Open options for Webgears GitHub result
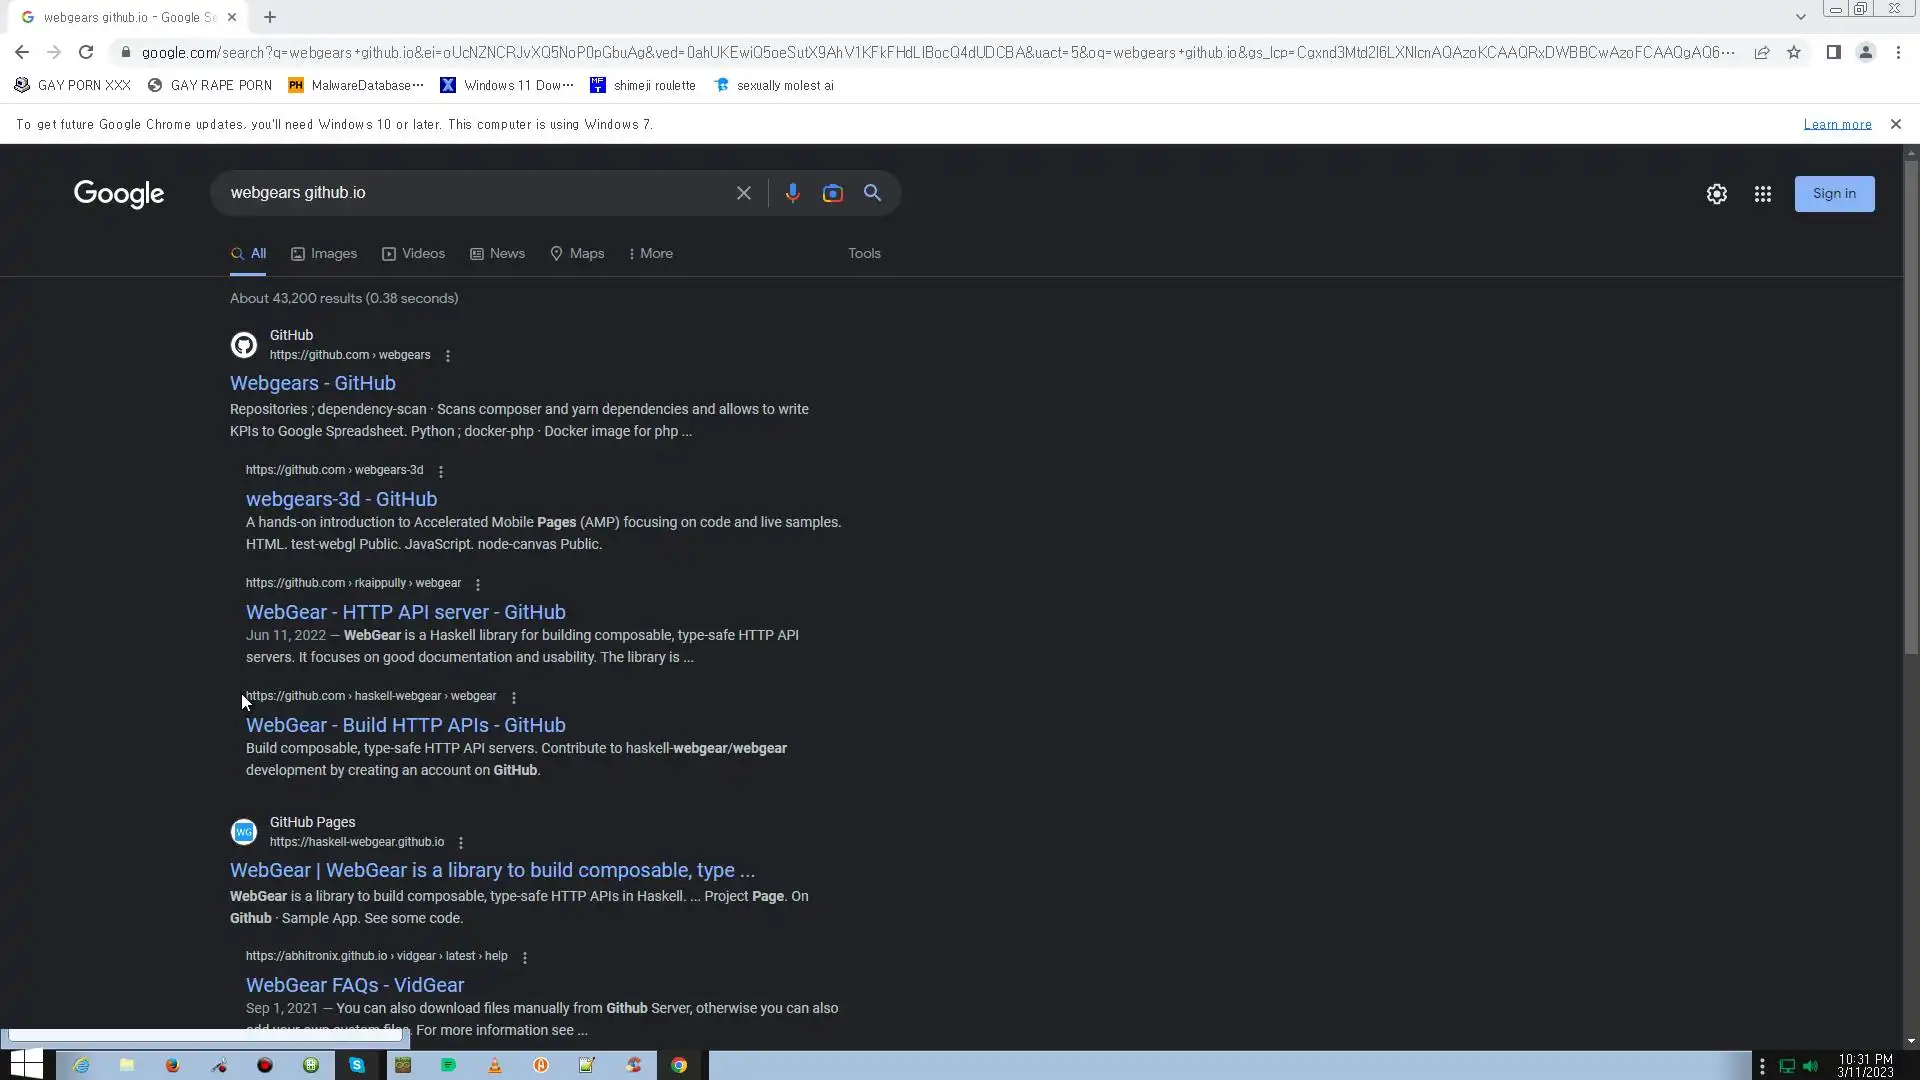The width and height of the screenshot is (1920, 1080). (x=448, y=356)
